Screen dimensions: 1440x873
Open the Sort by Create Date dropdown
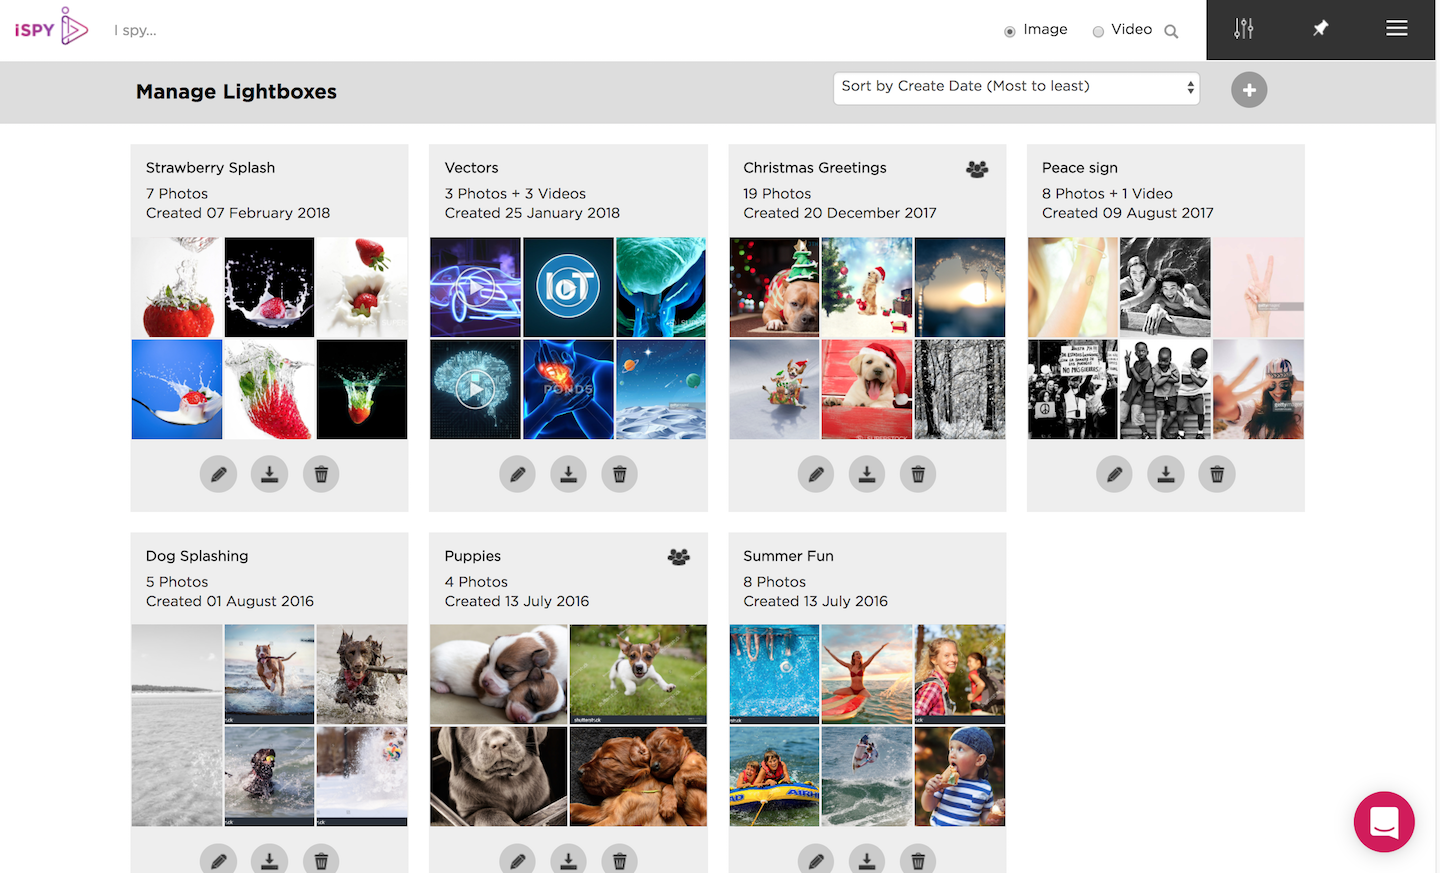pos(1015,88)
